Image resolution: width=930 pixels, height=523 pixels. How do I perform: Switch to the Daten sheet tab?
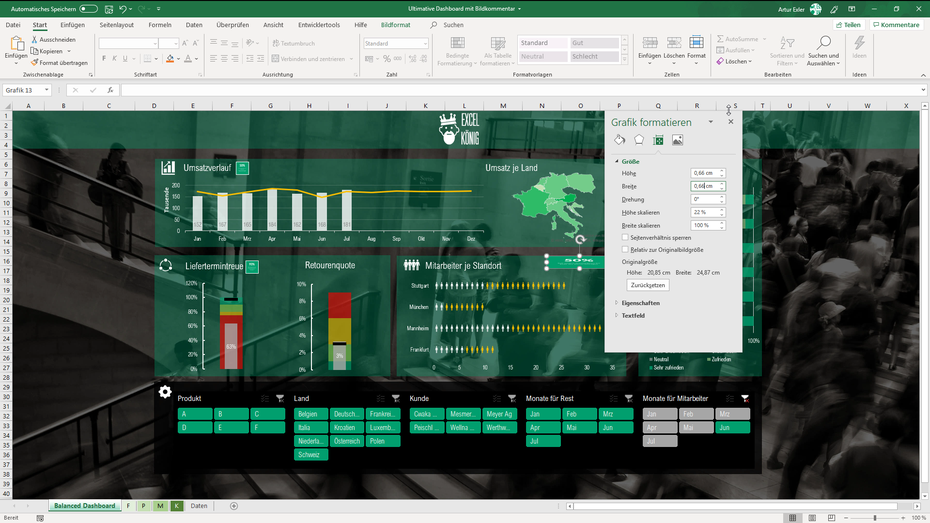click(x=199, y=506)
